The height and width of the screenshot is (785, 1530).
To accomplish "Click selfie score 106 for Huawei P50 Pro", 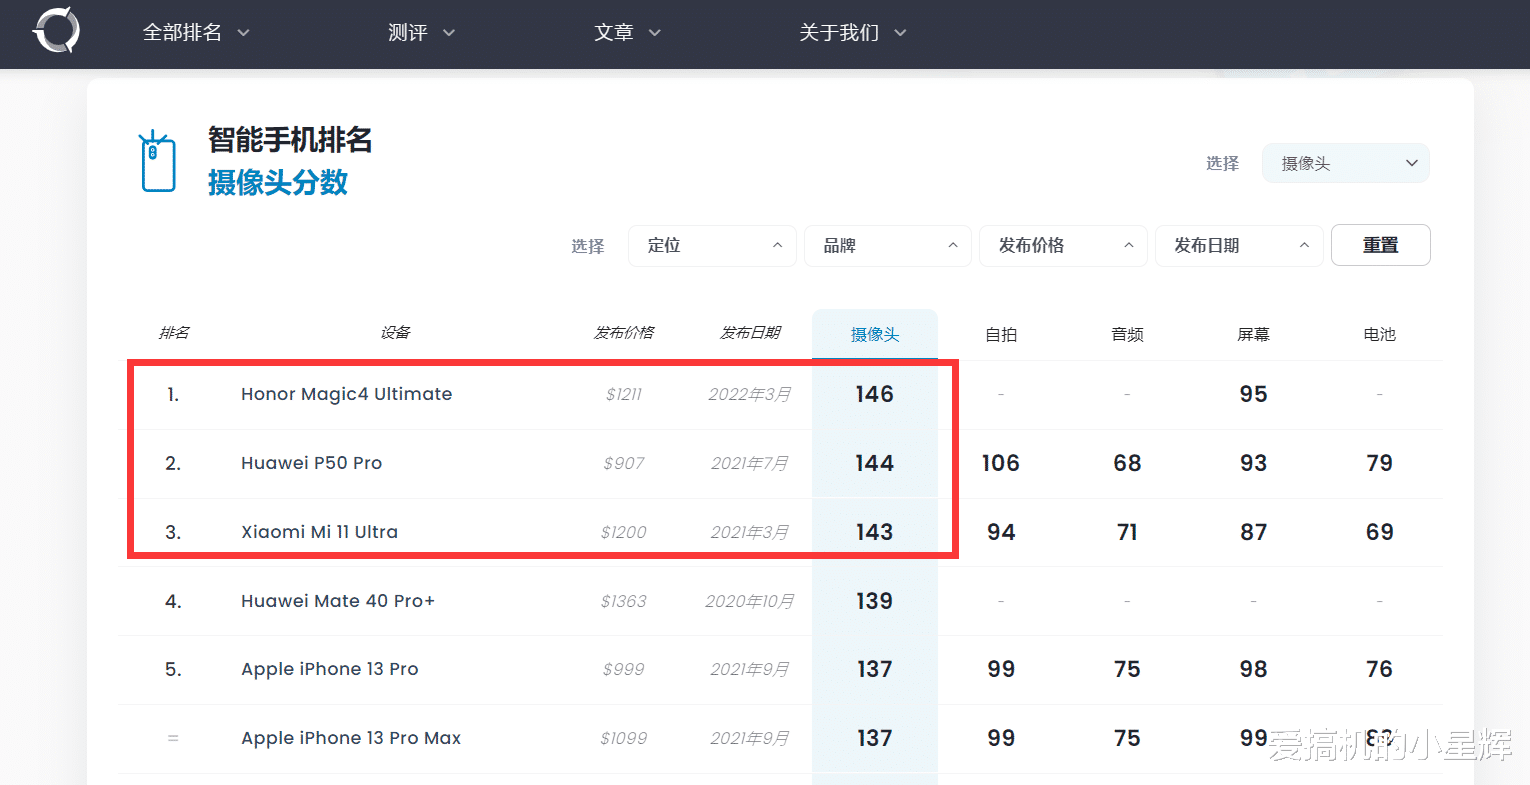I will point(1001,463).
